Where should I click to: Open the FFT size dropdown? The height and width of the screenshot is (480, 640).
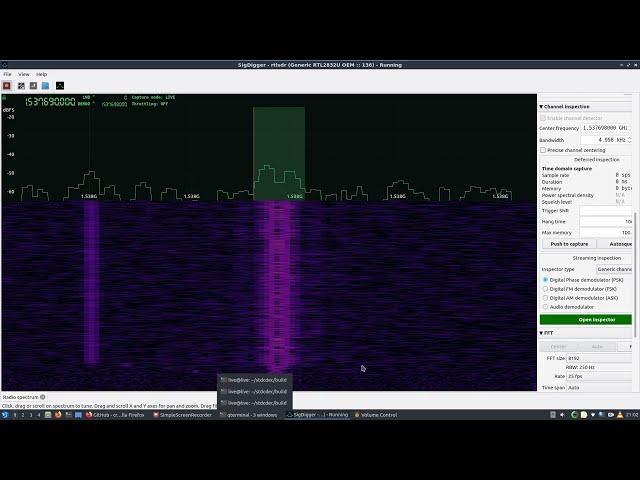point(599,358)
